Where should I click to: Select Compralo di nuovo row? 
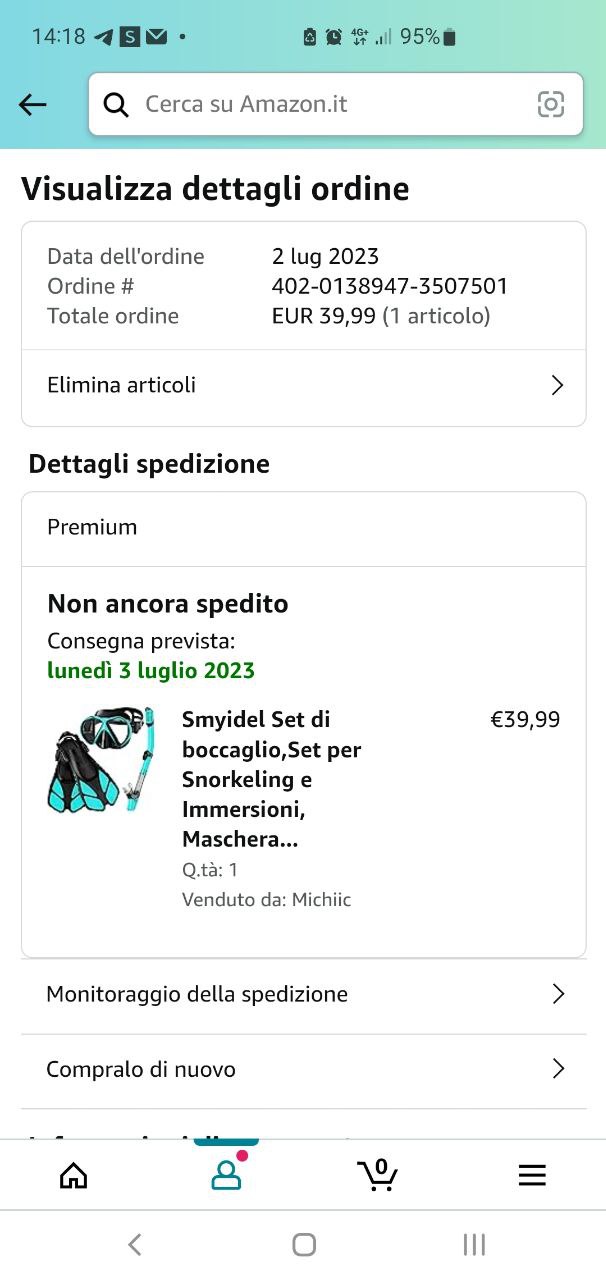click(141, 1069)
